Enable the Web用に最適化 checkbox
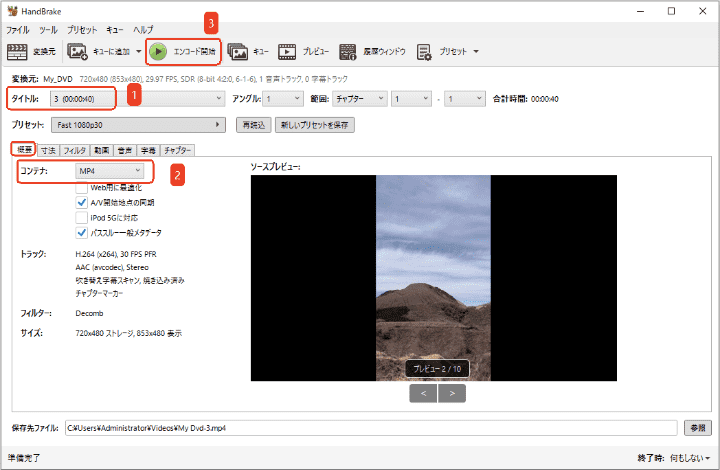The image size is (720, 470). click(82, 187)
